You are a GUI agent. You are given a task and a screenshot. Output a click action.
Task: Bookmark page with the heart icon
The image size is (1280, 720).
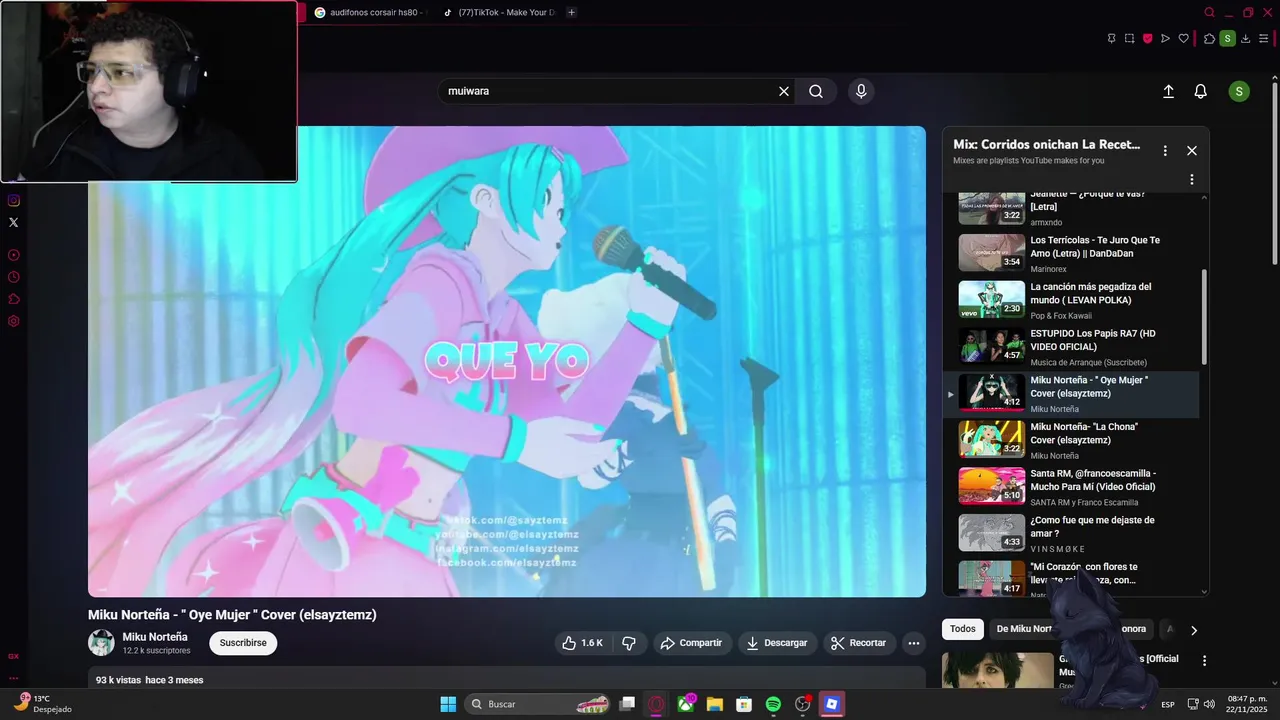(1183, 39)
